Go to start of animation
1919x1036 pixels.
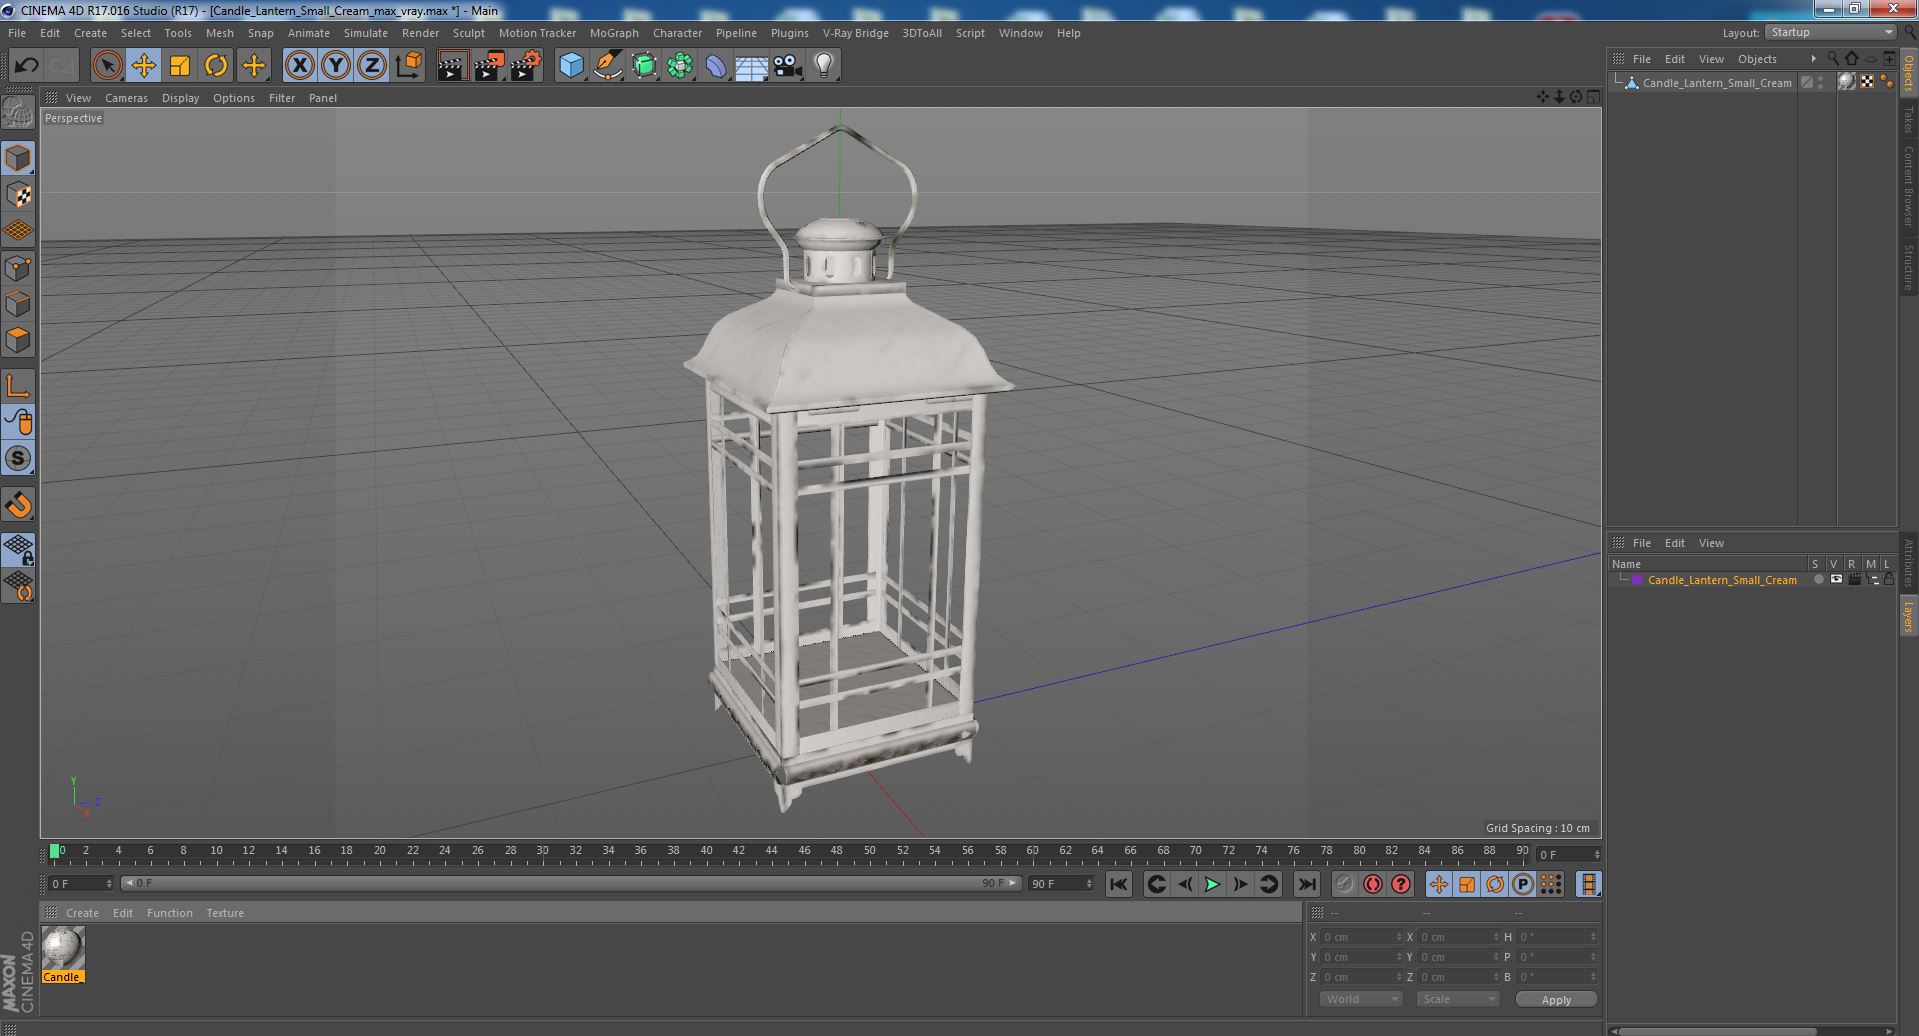coord(1118,884)
